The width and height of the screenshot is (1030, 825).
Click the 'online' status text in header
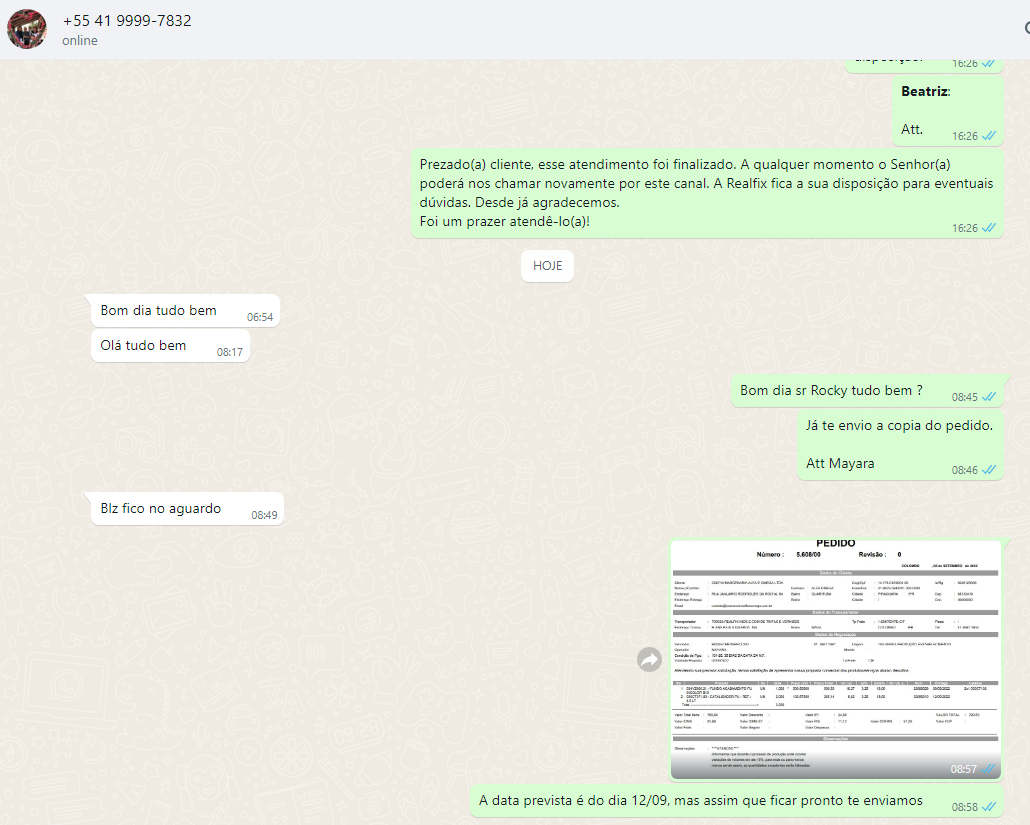tap(80, 41)
